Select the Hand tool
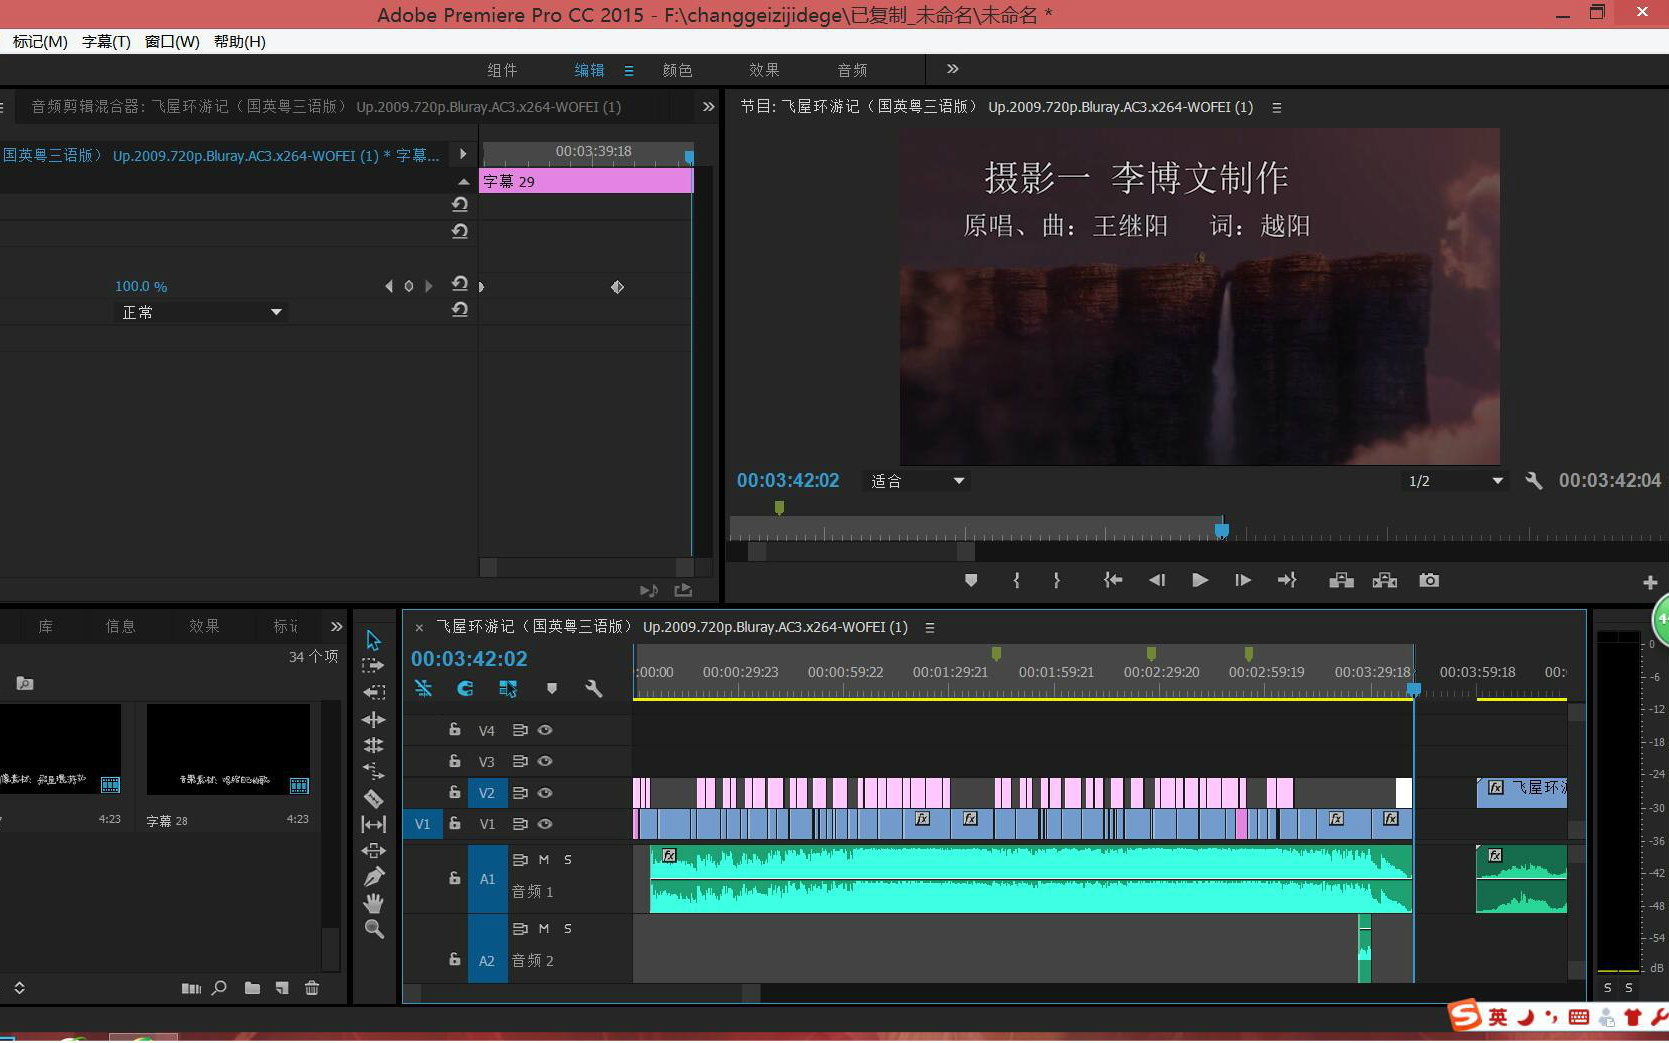This screenshot has height=1043, width=1669. 373,903
